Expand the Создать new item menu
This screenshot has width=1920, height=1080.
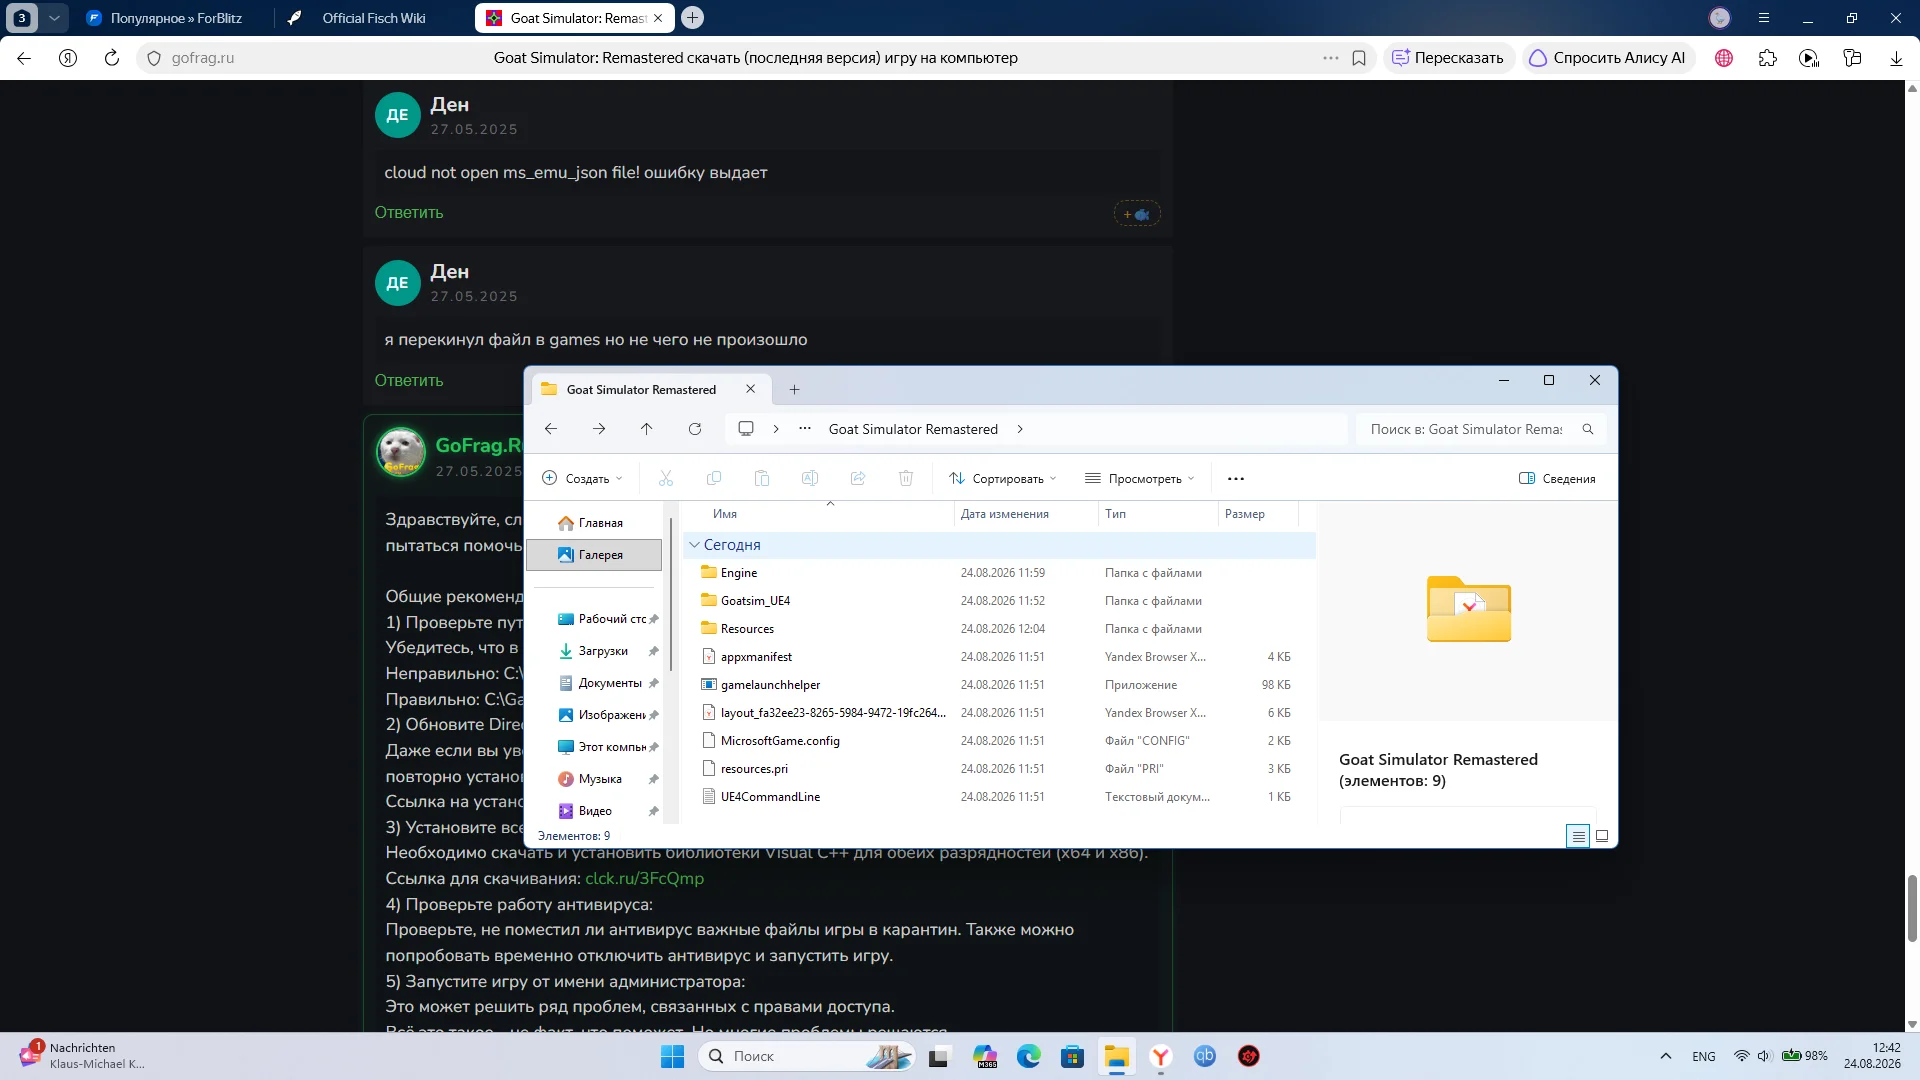click(x=582, y=478)
